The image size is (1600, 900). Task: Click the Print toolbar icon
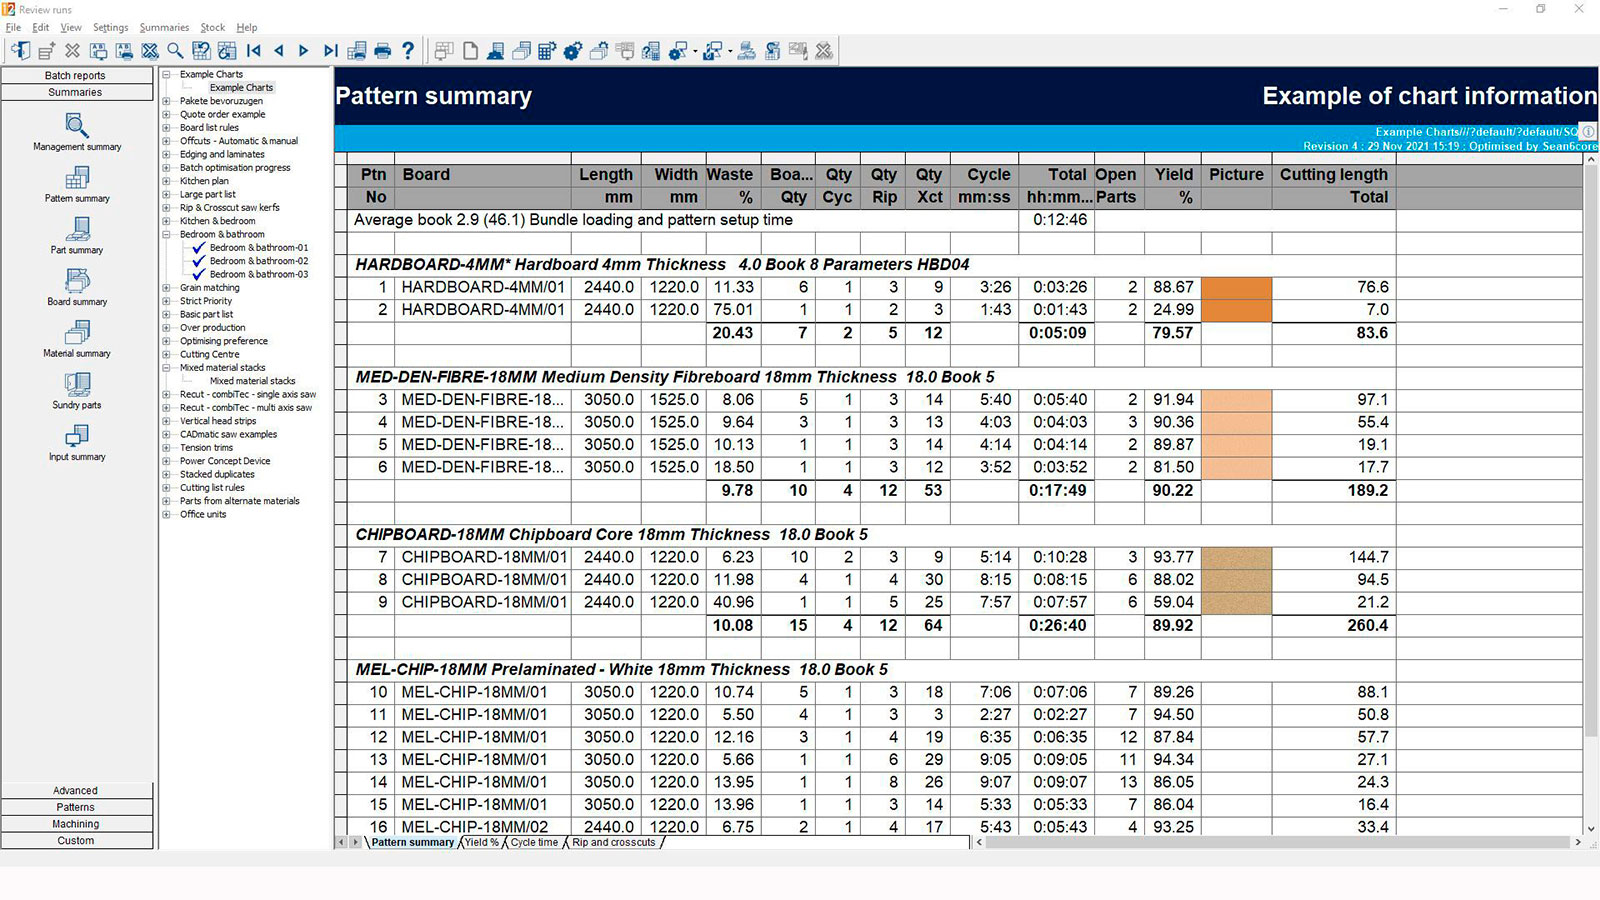[x=382, y=51]
